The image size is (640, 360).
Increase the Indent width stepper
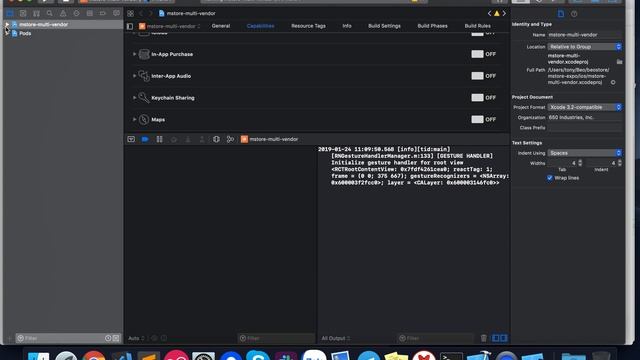point(620,161)
